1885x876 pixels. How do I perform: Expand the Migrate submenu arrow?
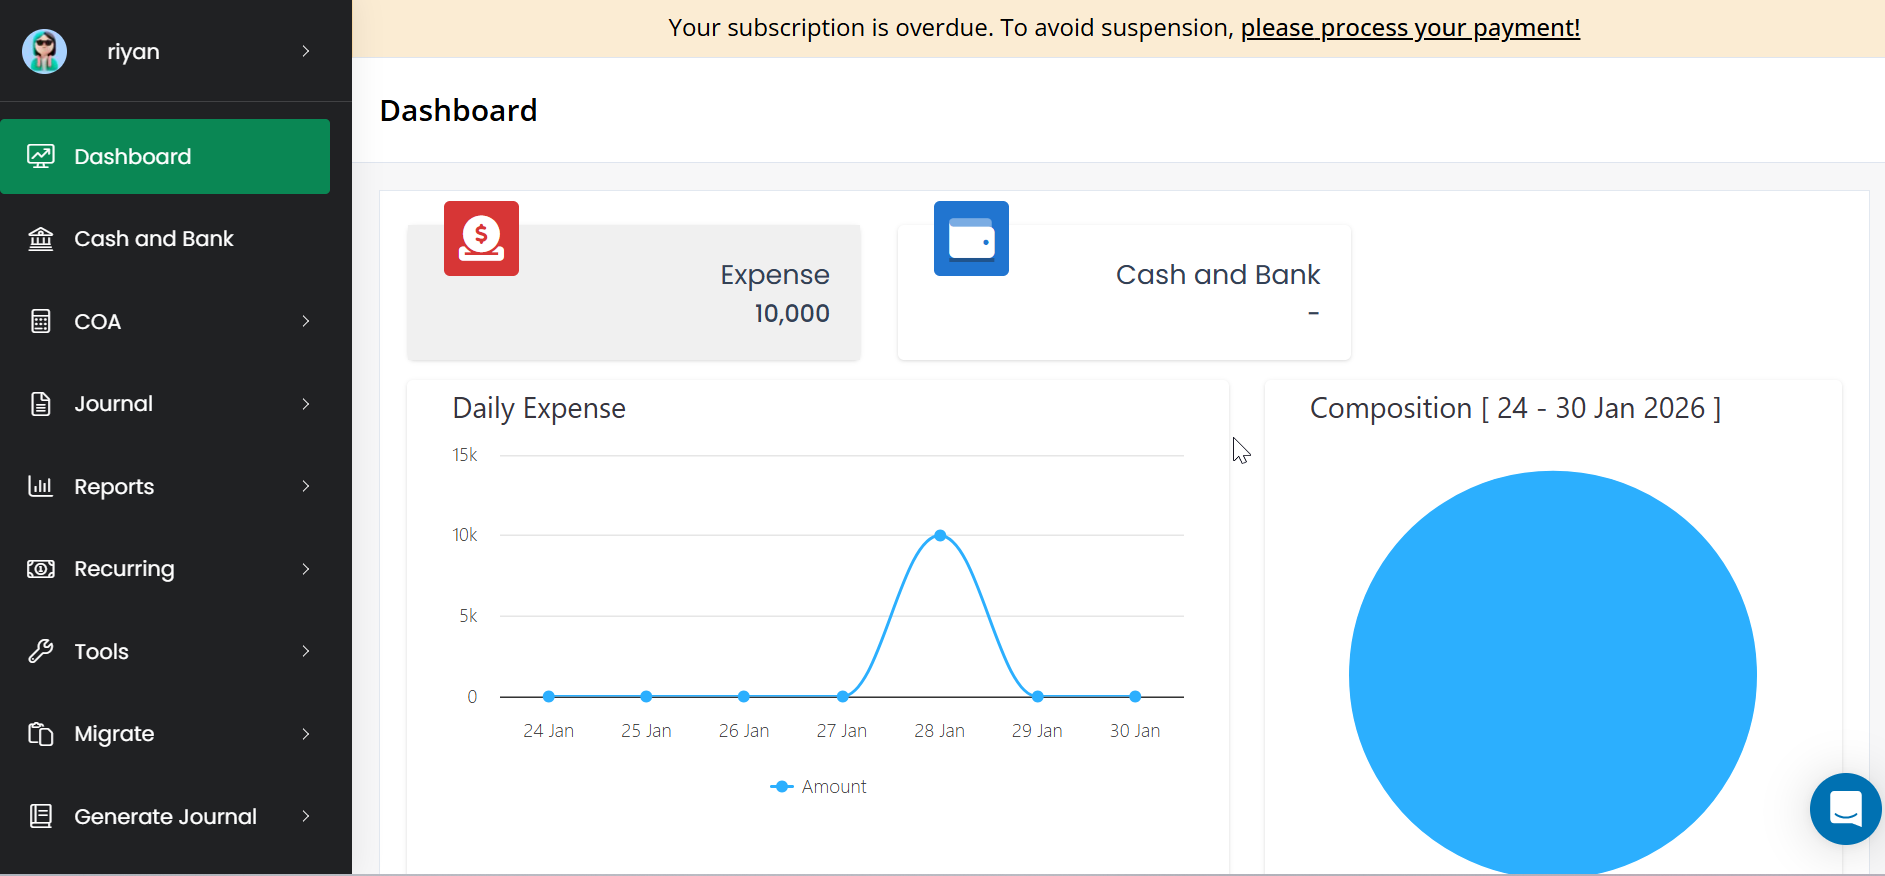click(x=306, y=734)
